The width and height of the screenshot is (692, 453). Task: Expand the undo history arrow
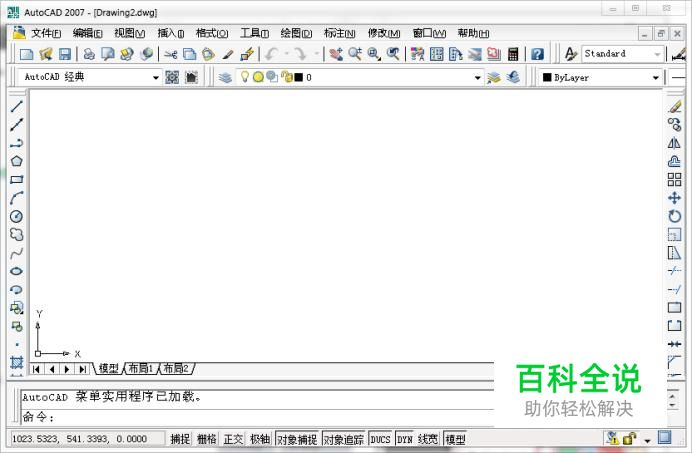286,54
